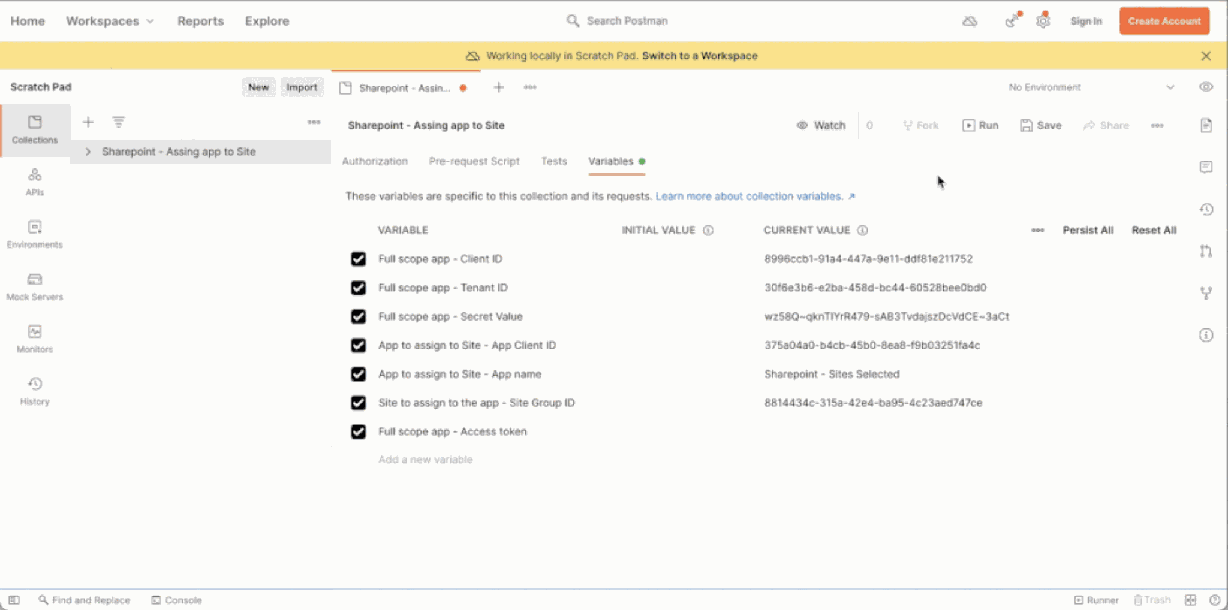Screen dimensions: 1228x610
Task: Uncheck App to assign to Site - App Client ID
Action: (x=358, y=346)
